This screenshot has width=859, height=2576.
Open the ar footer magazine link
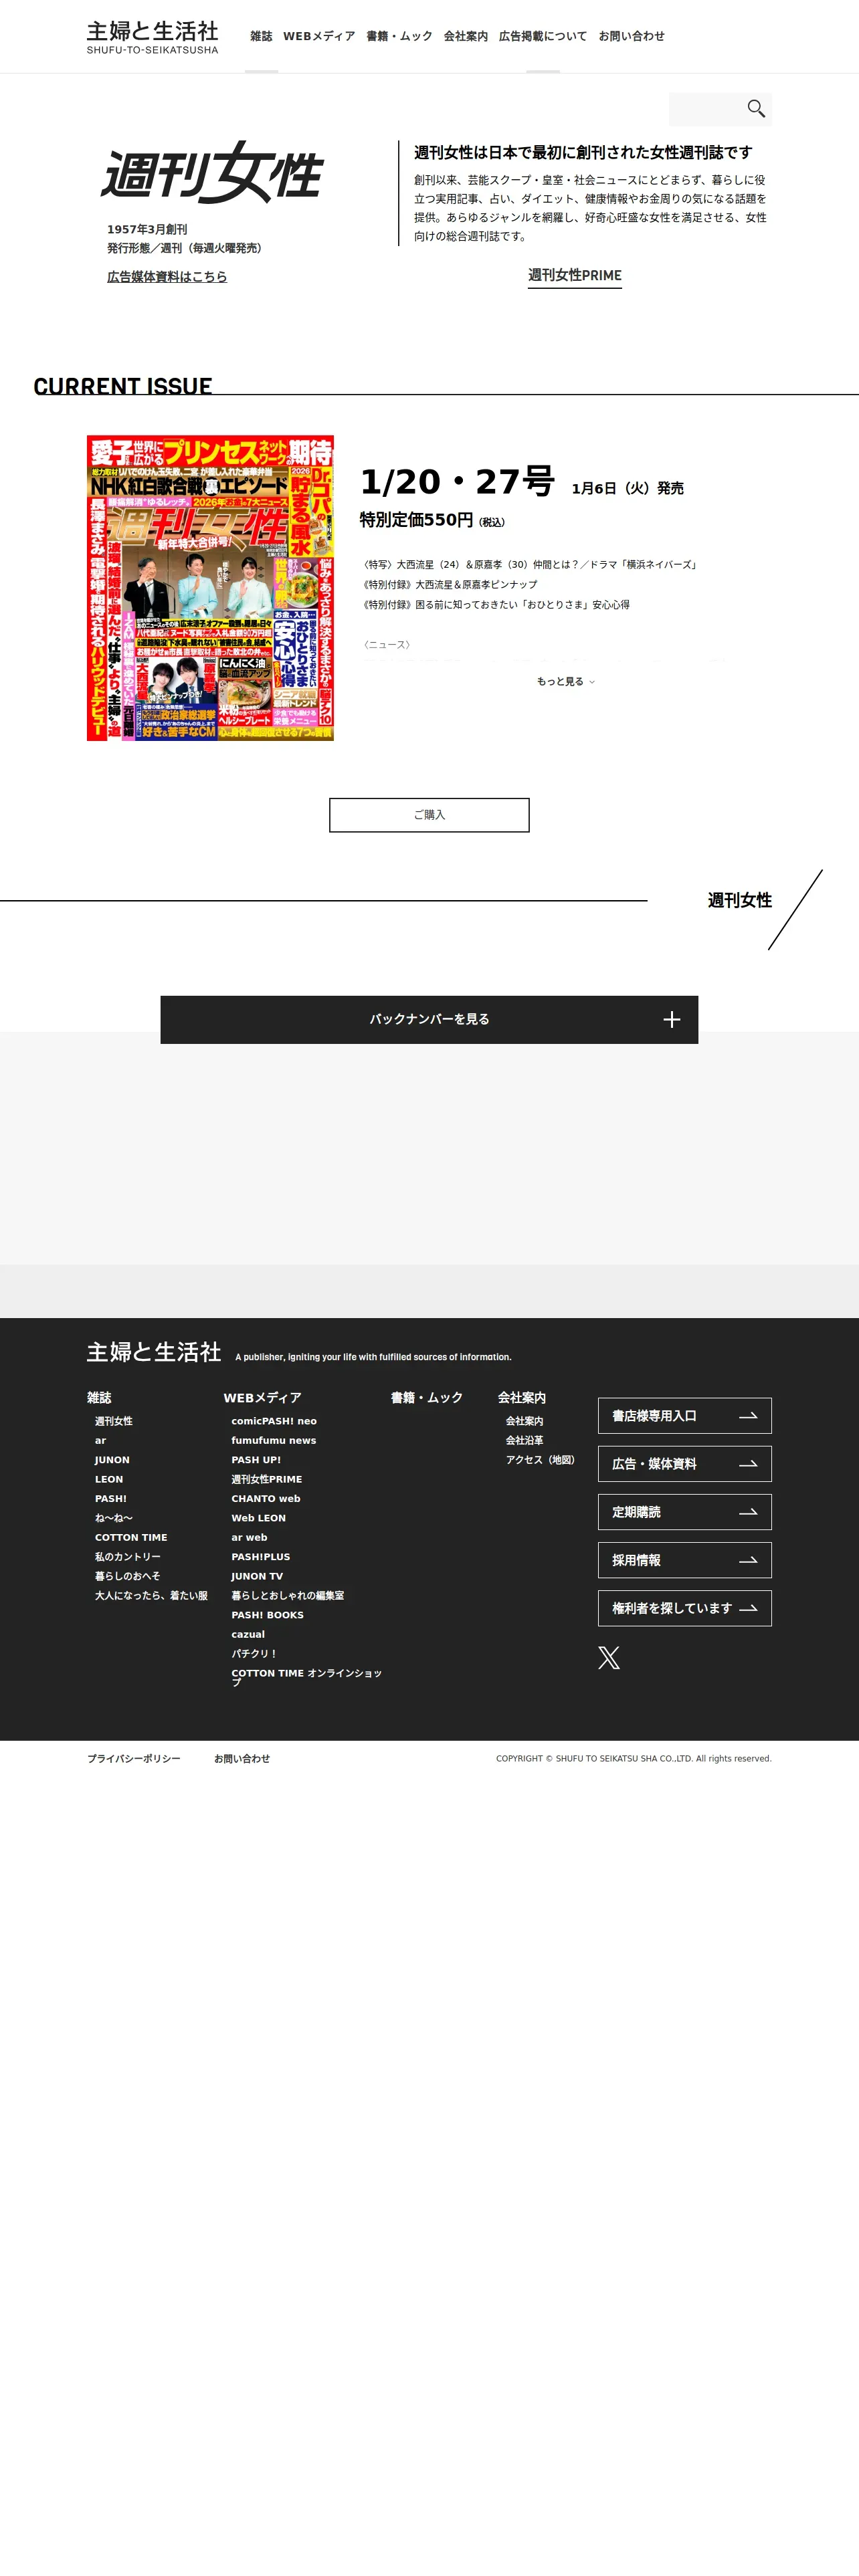(100, 1440)
